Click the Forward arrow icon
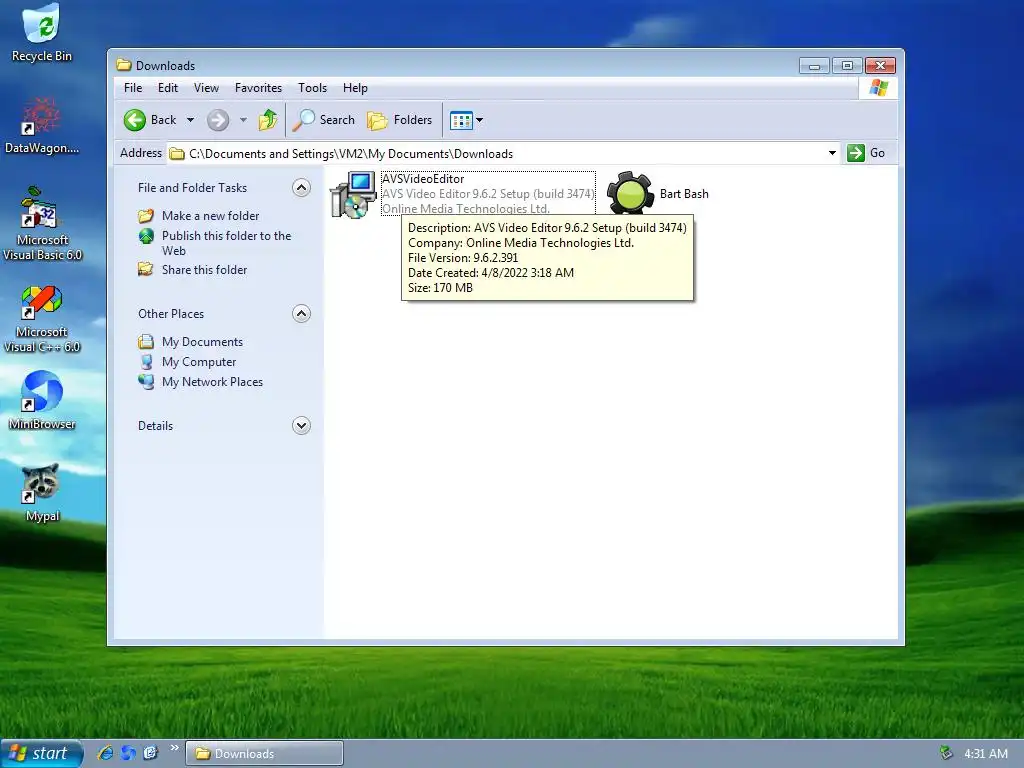This screenshot has height=768, width=1024. coord(218,120)
